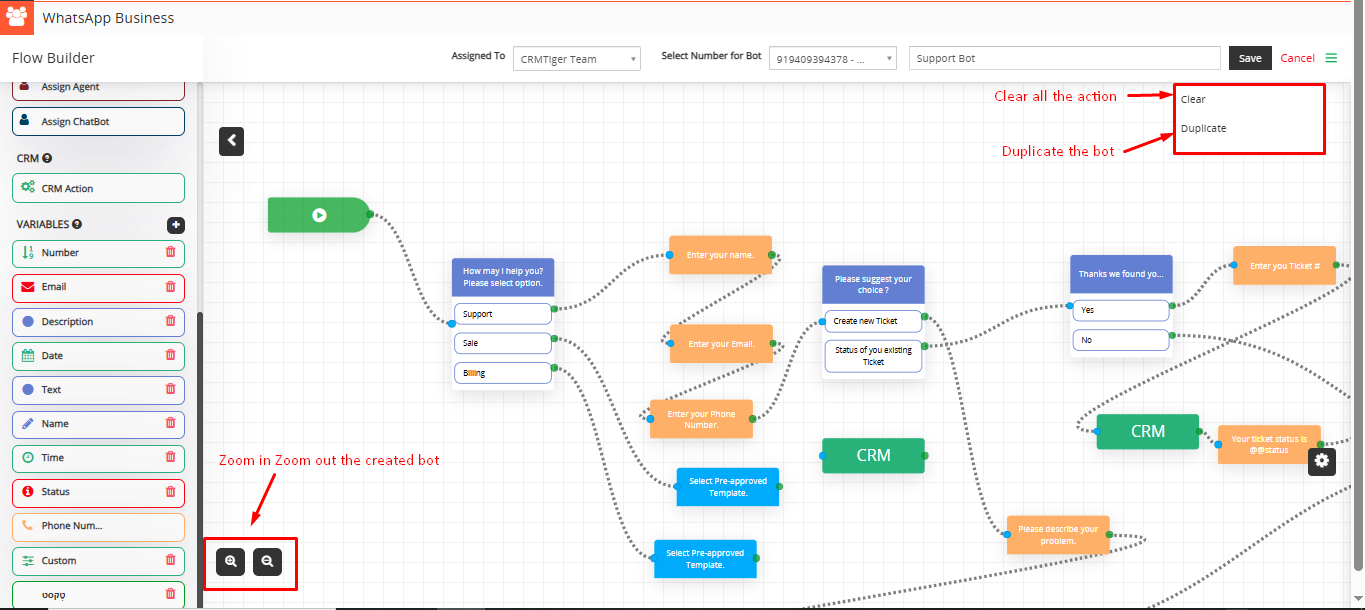The width and height of the screenshot is (1365, 610).
Task: Add a new variable with the plus icon
Action: (175, 225)
